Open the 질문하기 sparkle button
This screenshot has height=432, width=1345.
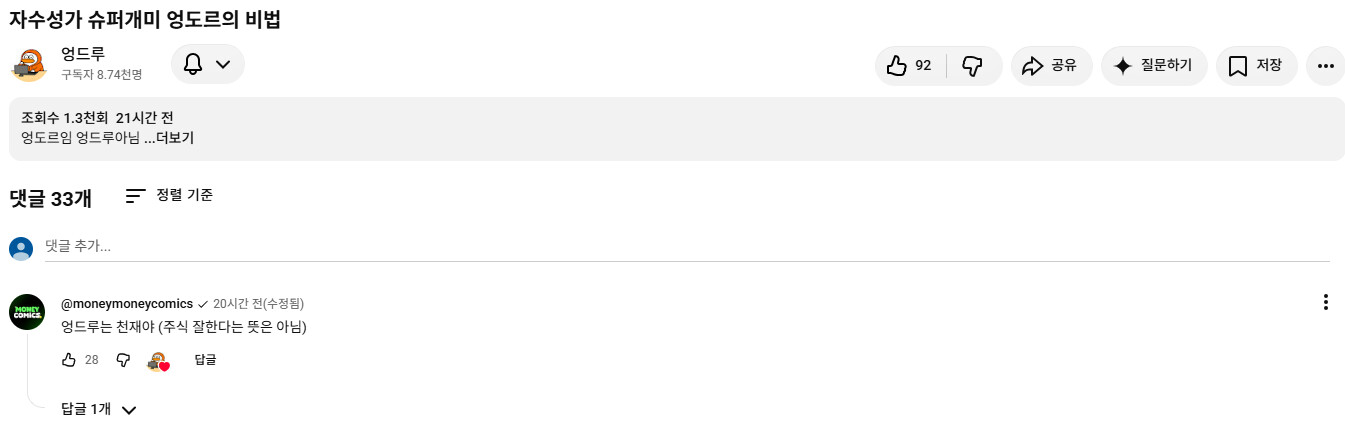1154,66
